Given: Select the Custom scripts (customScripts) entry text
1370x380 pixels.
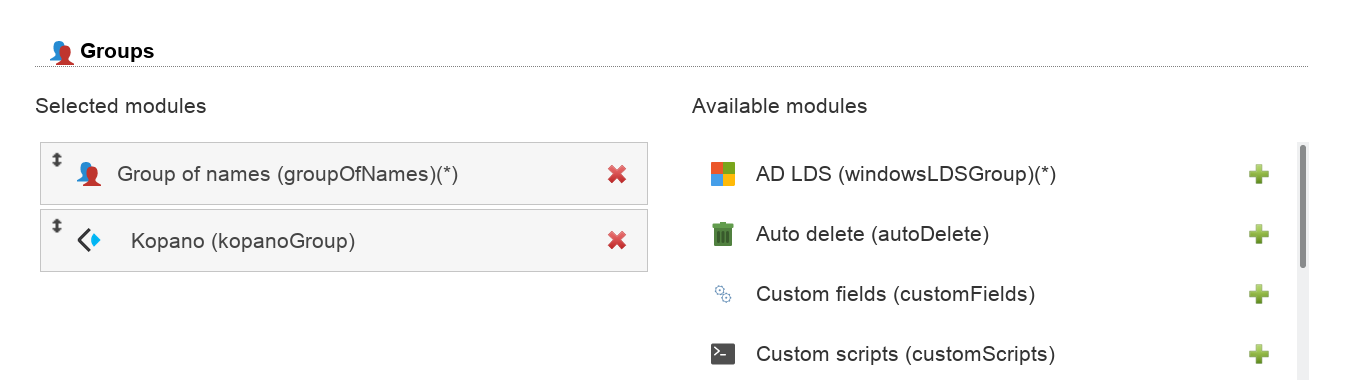Looking at the screenshot, I should pyautogui.click(x=905, y=354).
